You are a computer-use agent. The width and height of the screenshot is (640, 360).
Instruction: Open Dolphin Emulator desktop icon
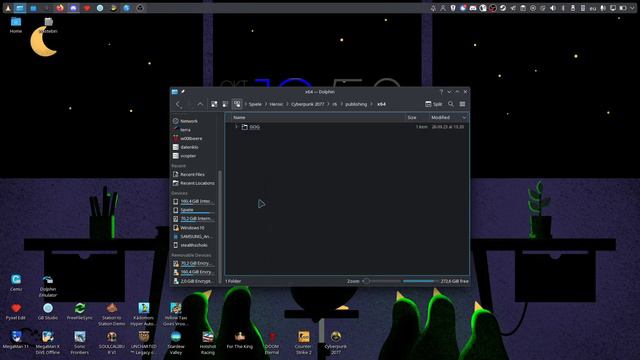[48, 286]
